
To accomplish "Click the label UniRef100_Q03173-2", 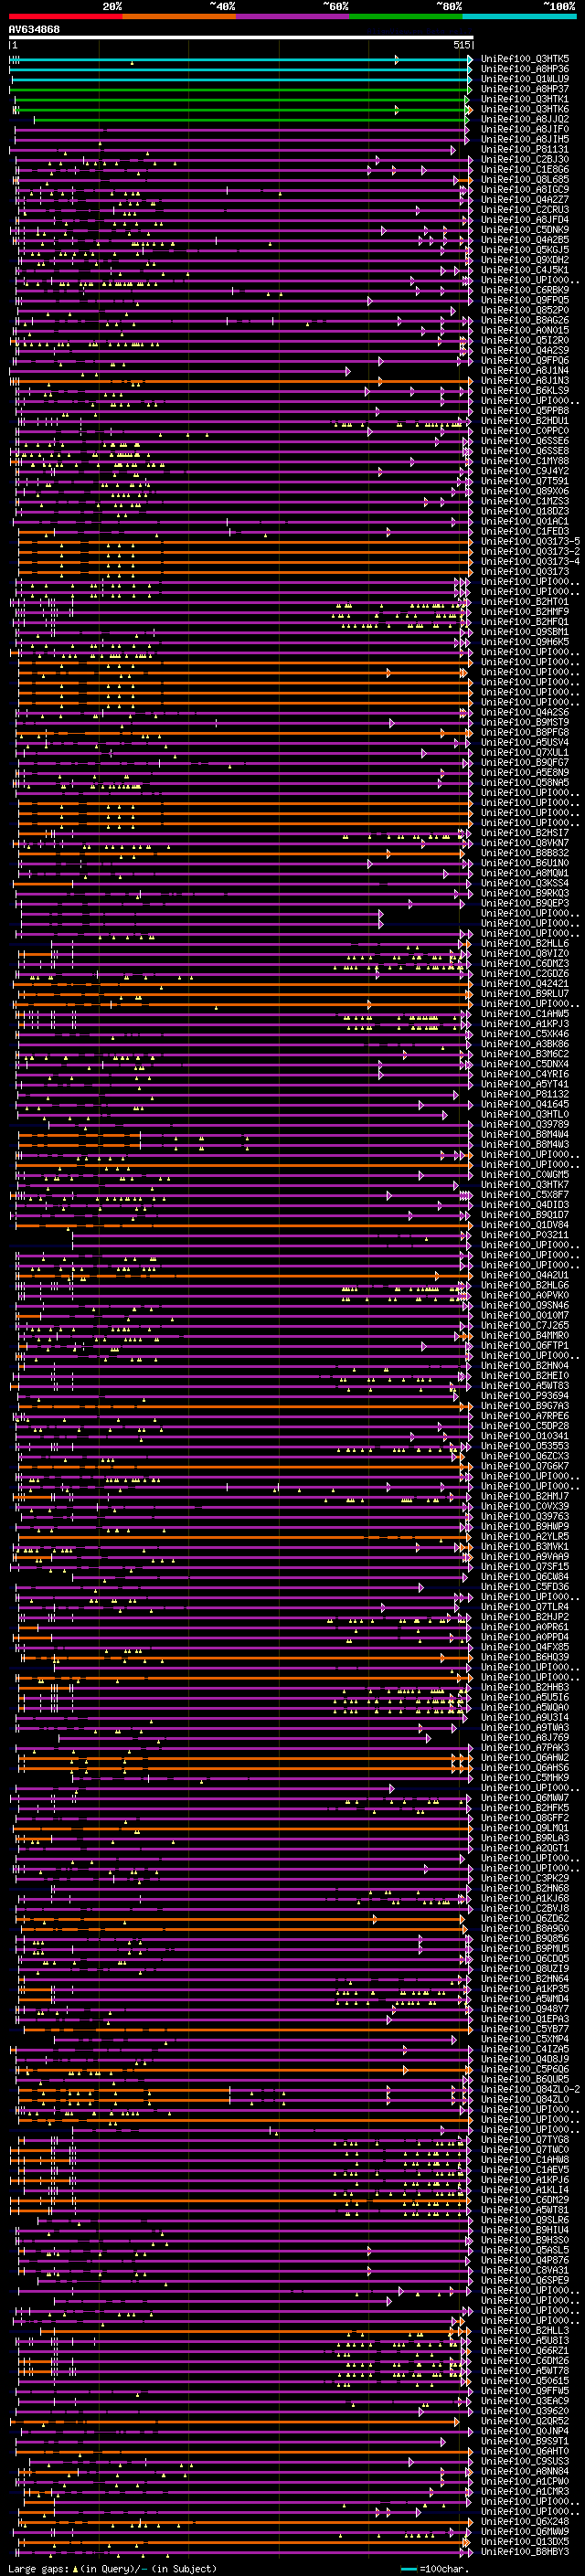I will (530, 552).
